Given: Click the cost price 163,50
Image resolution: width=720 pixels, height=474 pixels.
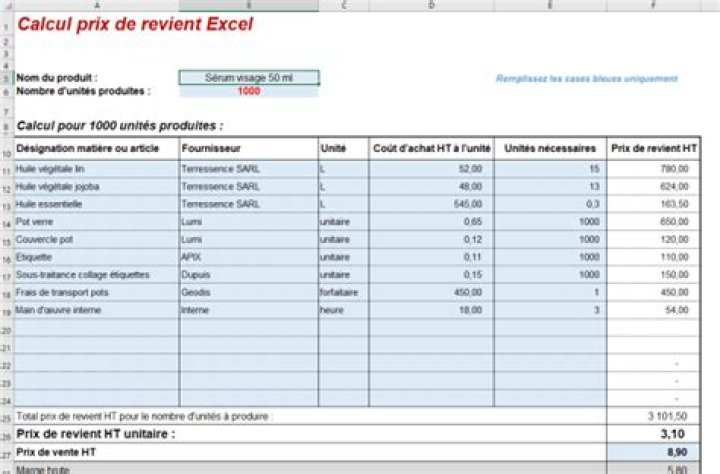Looking at the screenshot, I should (653, 204).
